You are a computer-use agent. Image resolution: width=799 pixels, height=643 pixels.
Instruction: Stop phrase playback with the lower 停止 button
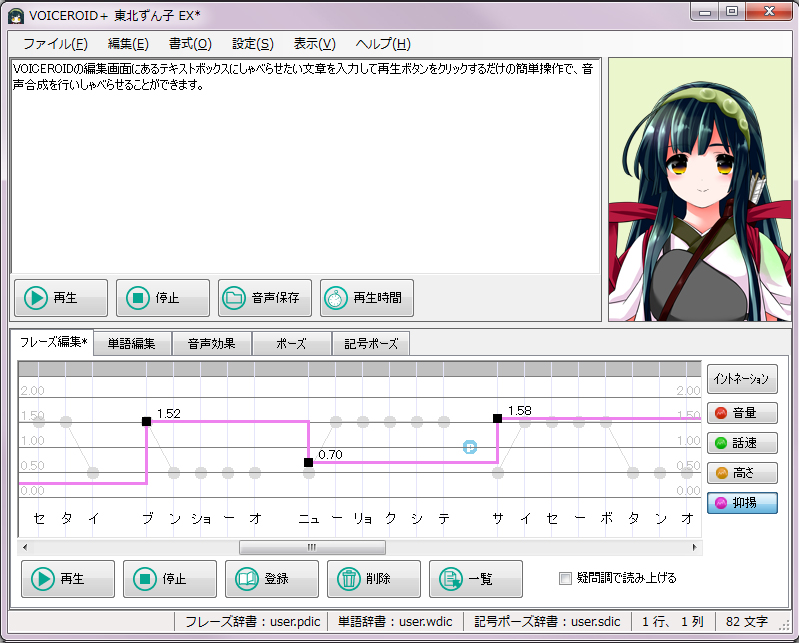[170, 579]
